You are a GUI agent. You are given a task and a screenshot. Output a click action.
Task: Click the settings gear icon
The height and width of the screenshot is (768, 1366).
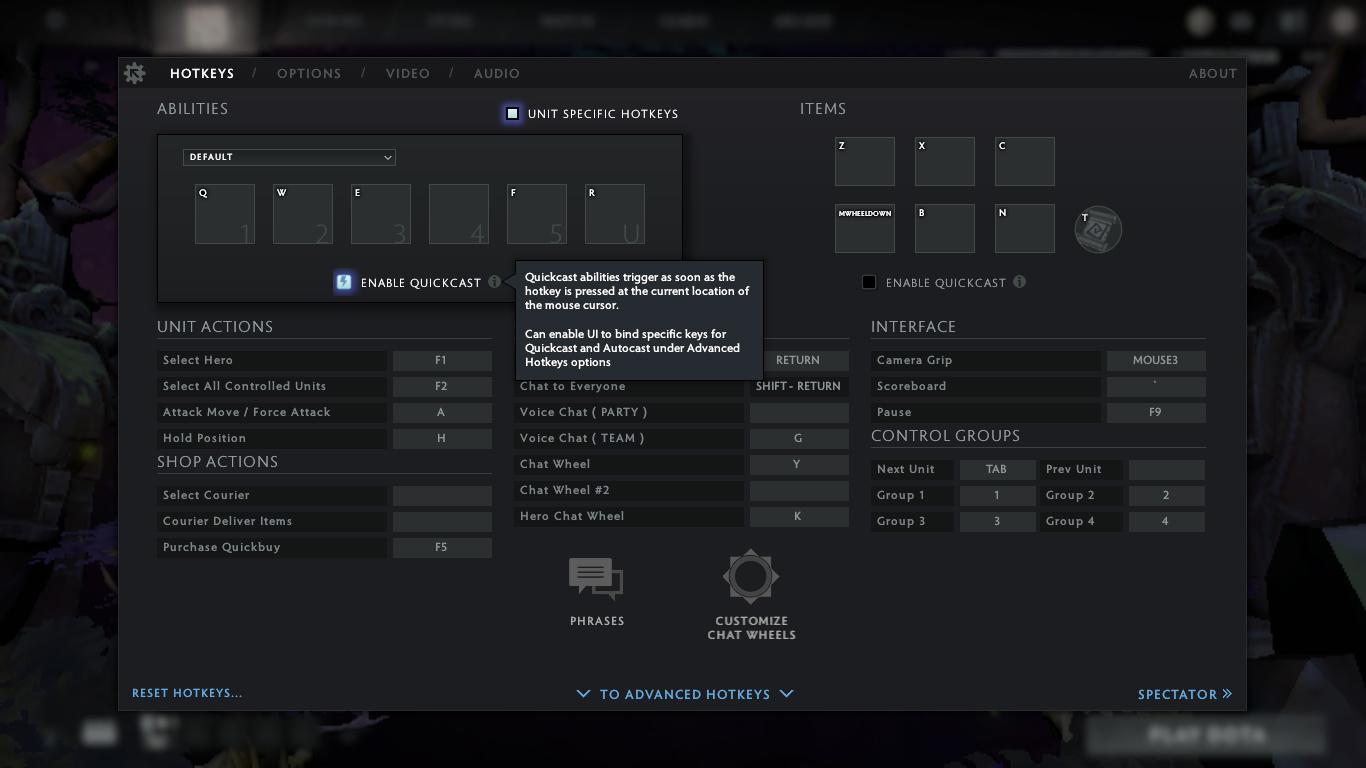tap(134, 73)
